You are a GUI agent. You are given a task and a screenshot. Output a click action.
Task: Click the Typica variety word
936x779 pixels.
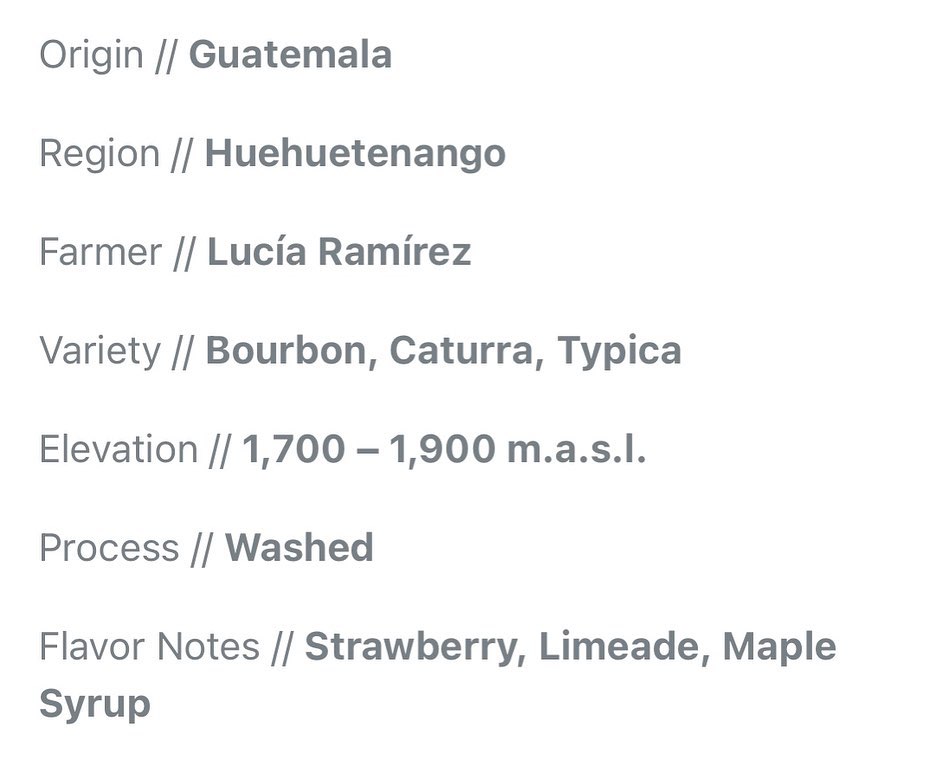pos(619,352)
